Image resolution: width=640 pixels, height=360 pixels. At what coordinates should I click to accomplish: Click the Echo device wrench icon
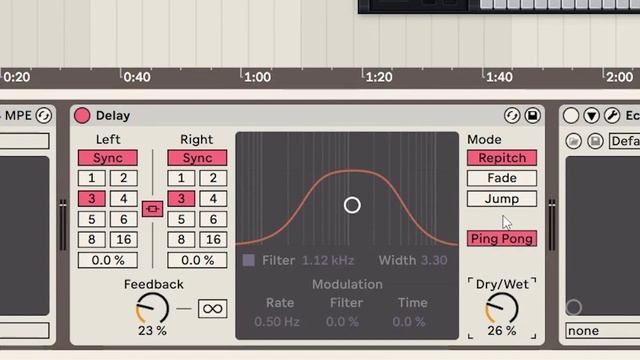coord(612,116)
